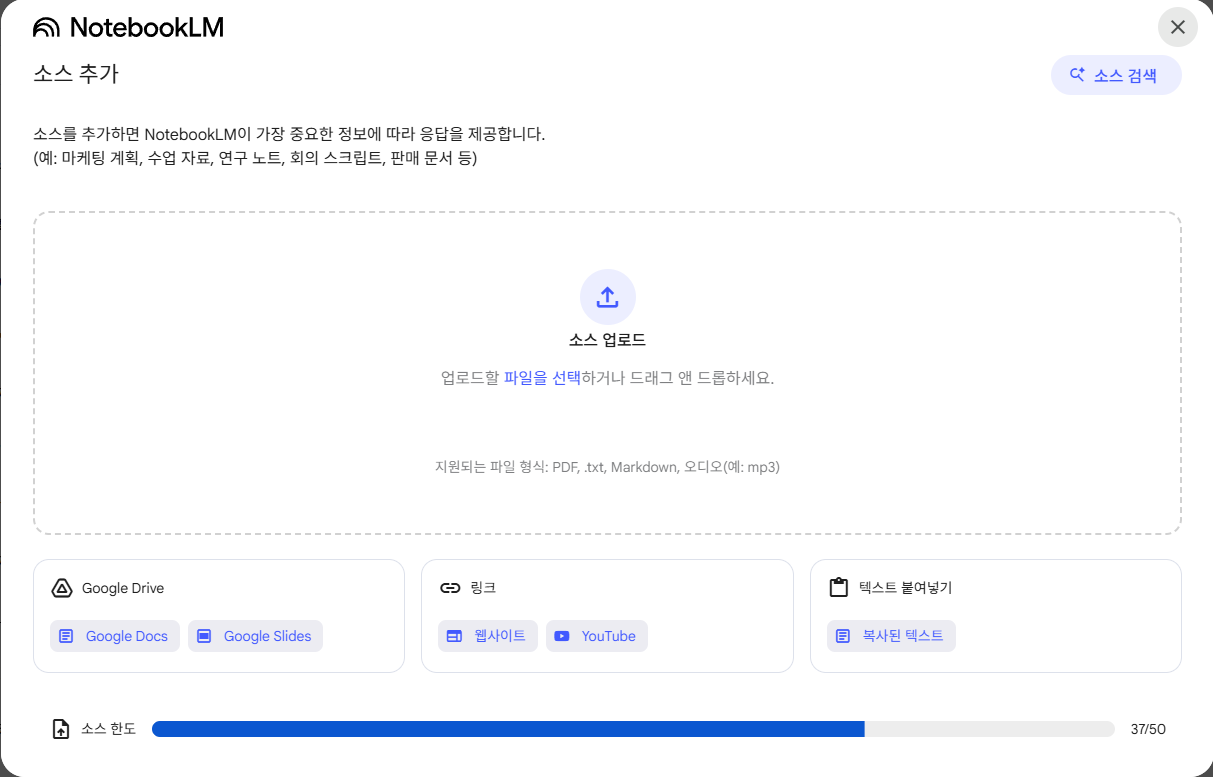1213x777 pixels.
Task: Add a YouTube link source
Action: coord(597,636)
